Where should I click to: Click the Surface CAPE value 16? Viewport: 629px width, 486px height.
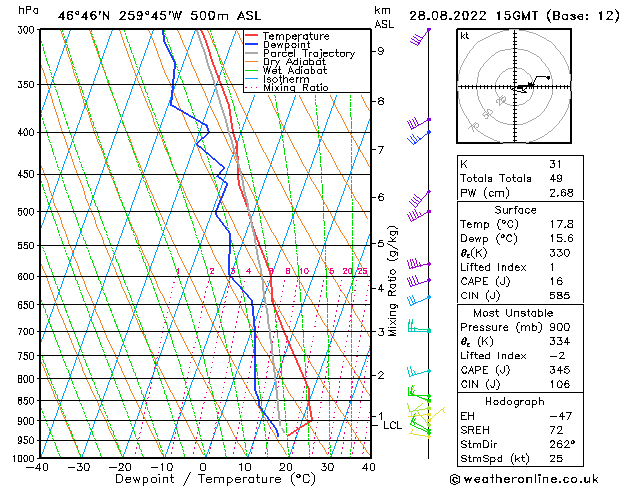point(556,281)
